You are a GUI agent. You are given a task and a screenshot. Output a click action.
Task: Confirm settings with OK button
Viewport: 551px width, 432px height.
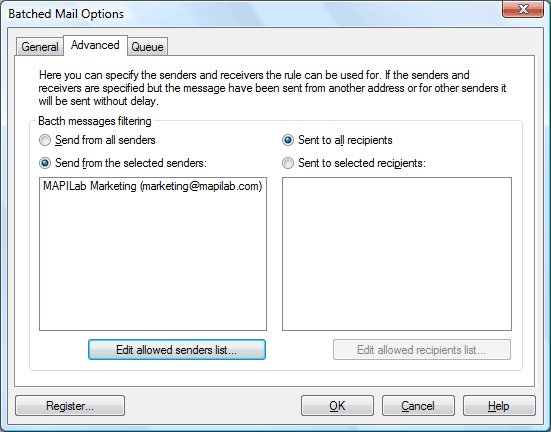coord(337,406)
